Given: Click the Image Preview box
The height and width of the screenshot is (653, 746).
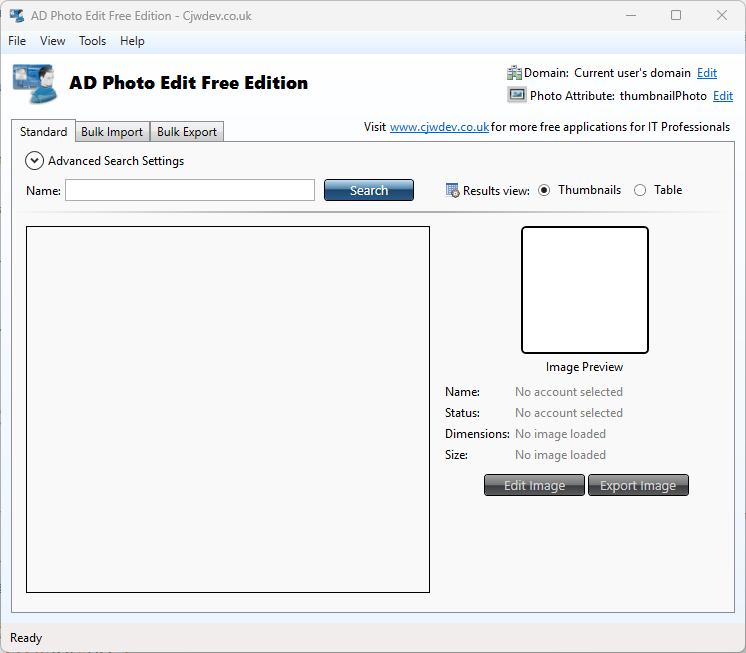Looking at the screenshot, I should pyautogui.click(x=585, y=290).
